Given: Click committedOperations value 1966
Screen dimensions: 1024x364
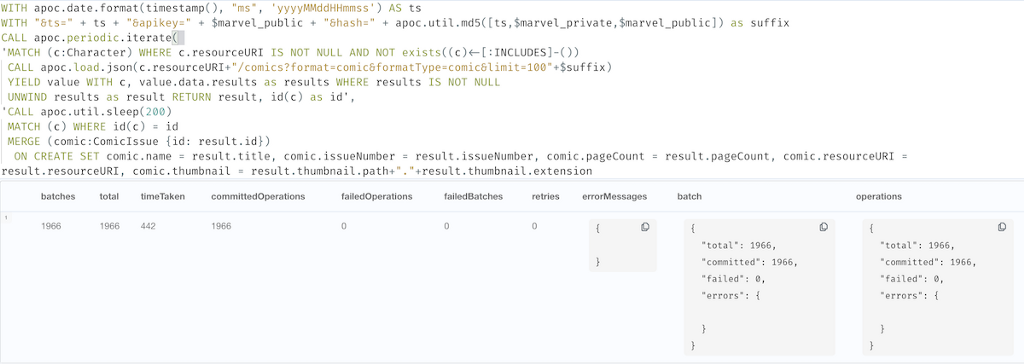Looking at the screenshot, I should 221,226.
